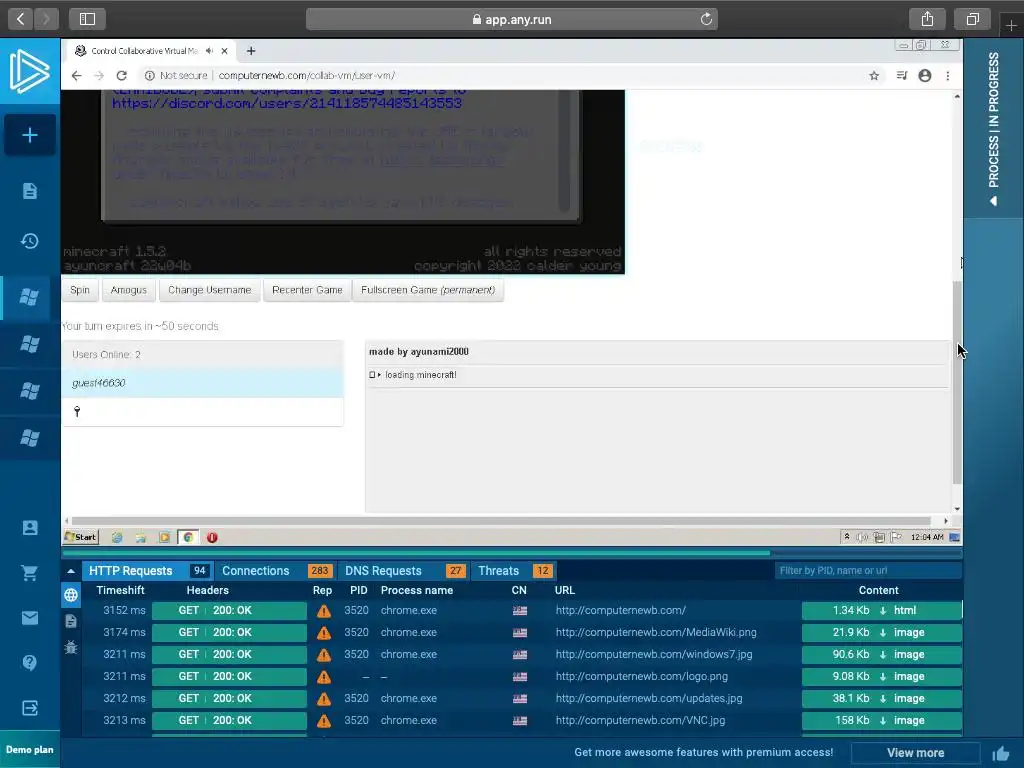Start a new task with plus icon

(29, 135)
